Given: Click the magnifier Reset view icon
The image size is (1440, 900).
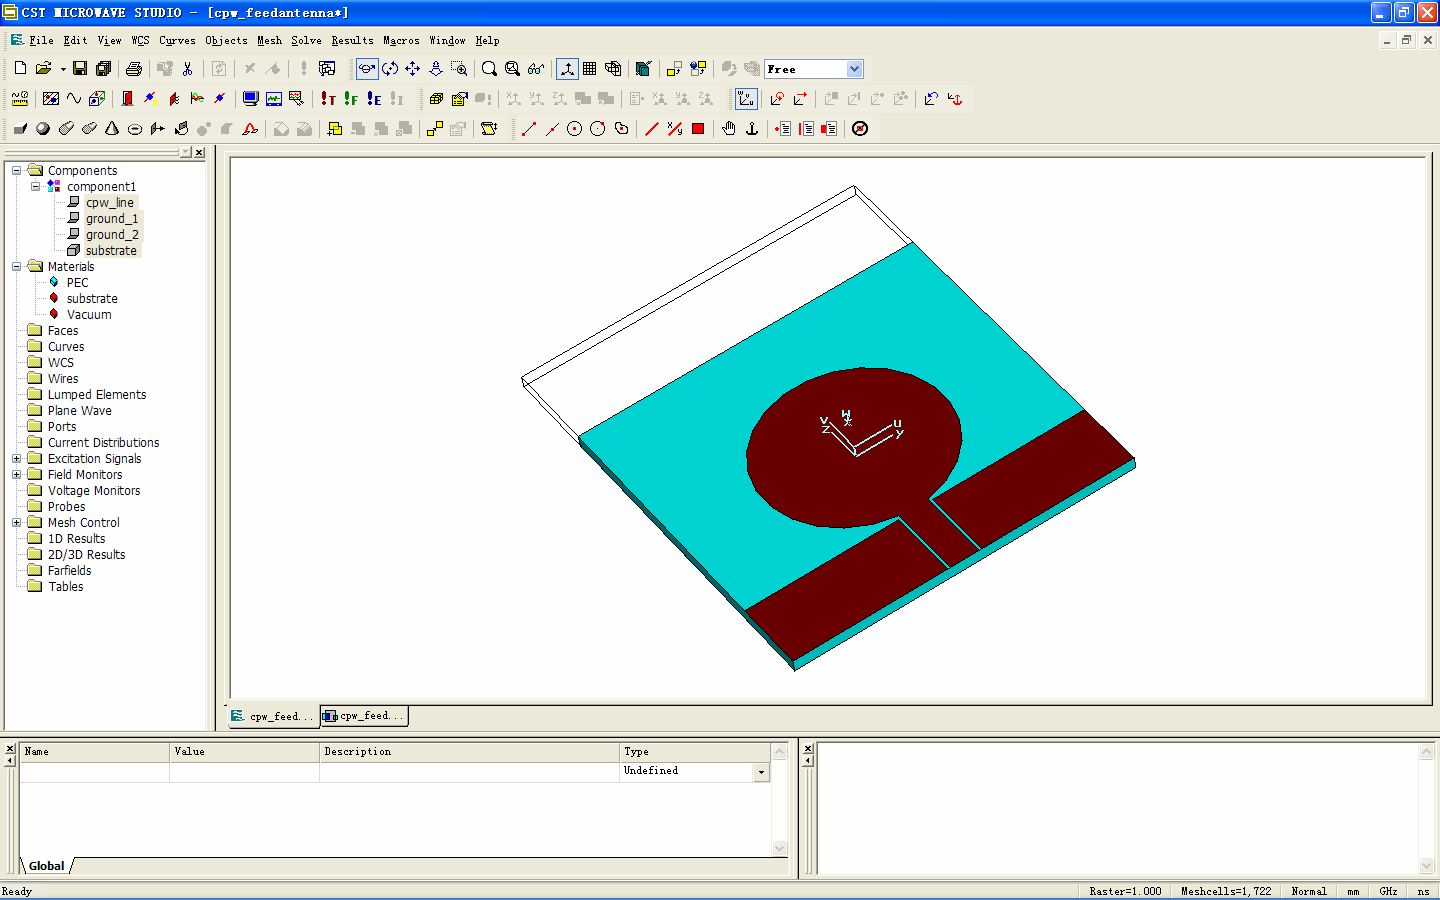Looking at the screenshot, I should pyautogui.click(x=489, y=69).
